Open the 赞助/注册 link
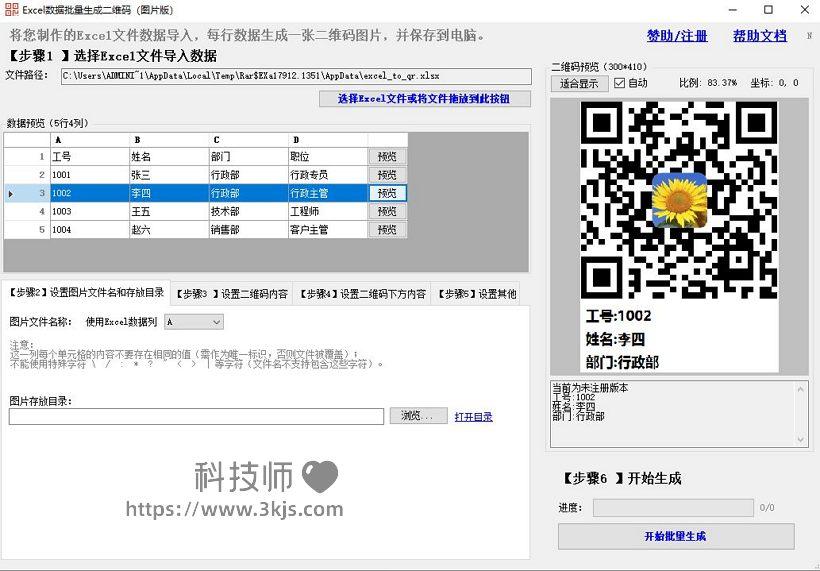 click(677, 36)
